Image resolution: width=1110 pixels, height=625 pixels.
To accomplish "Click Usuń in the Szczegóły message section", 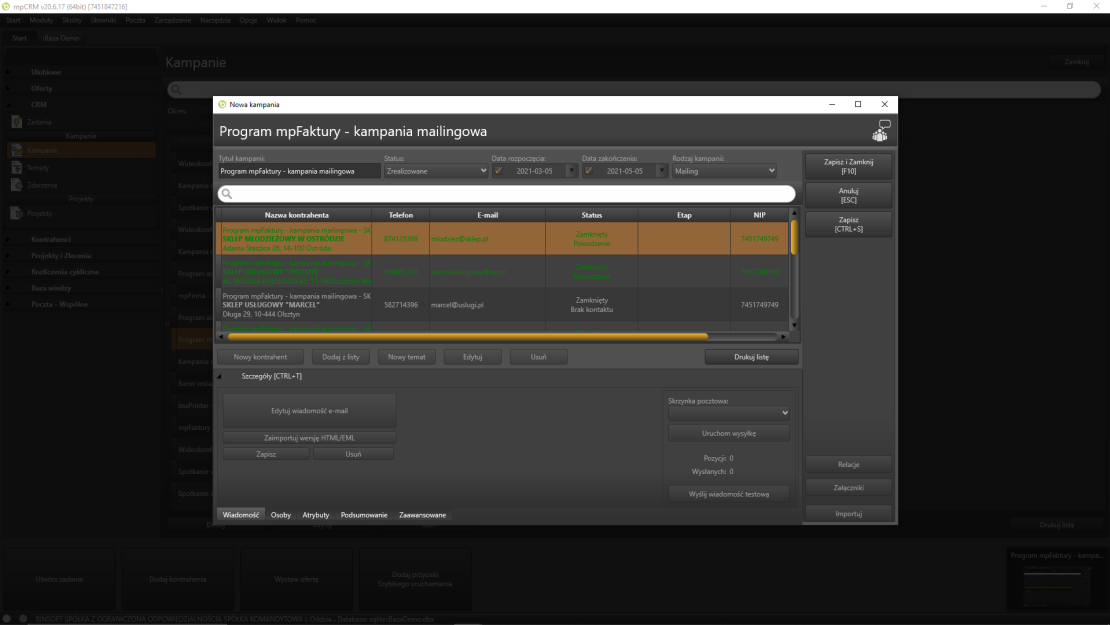I will point(353,454).
